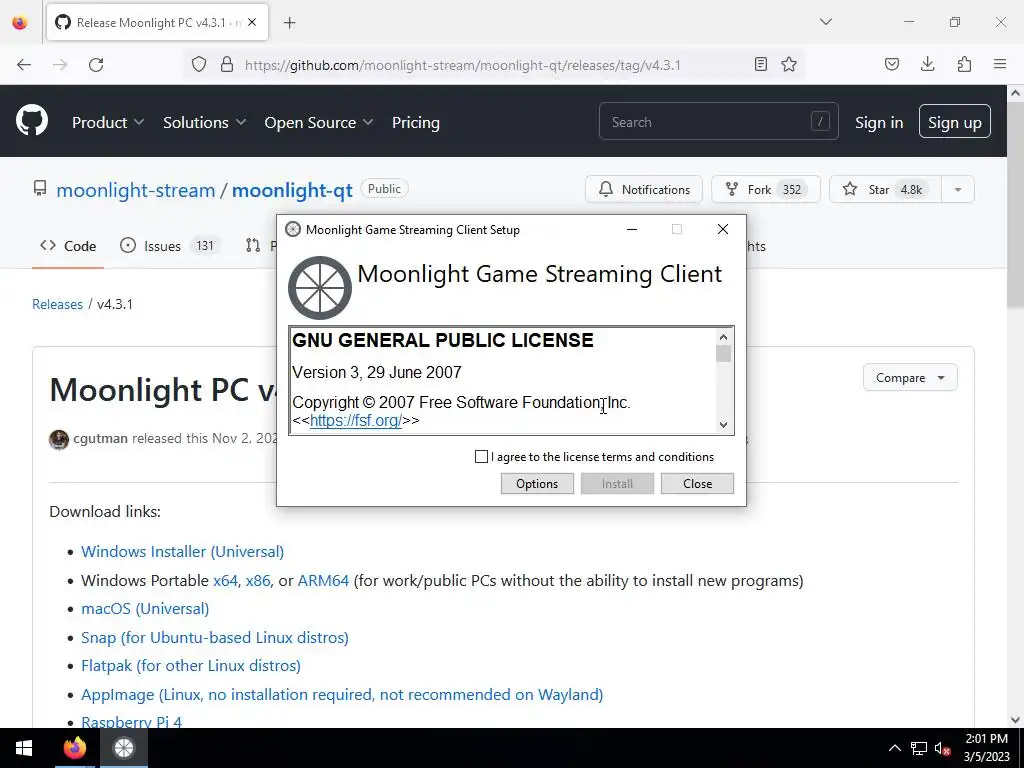1024x768 pixels.
Task: Go back with the browser back arrow
Action: (x=24, y=65)
